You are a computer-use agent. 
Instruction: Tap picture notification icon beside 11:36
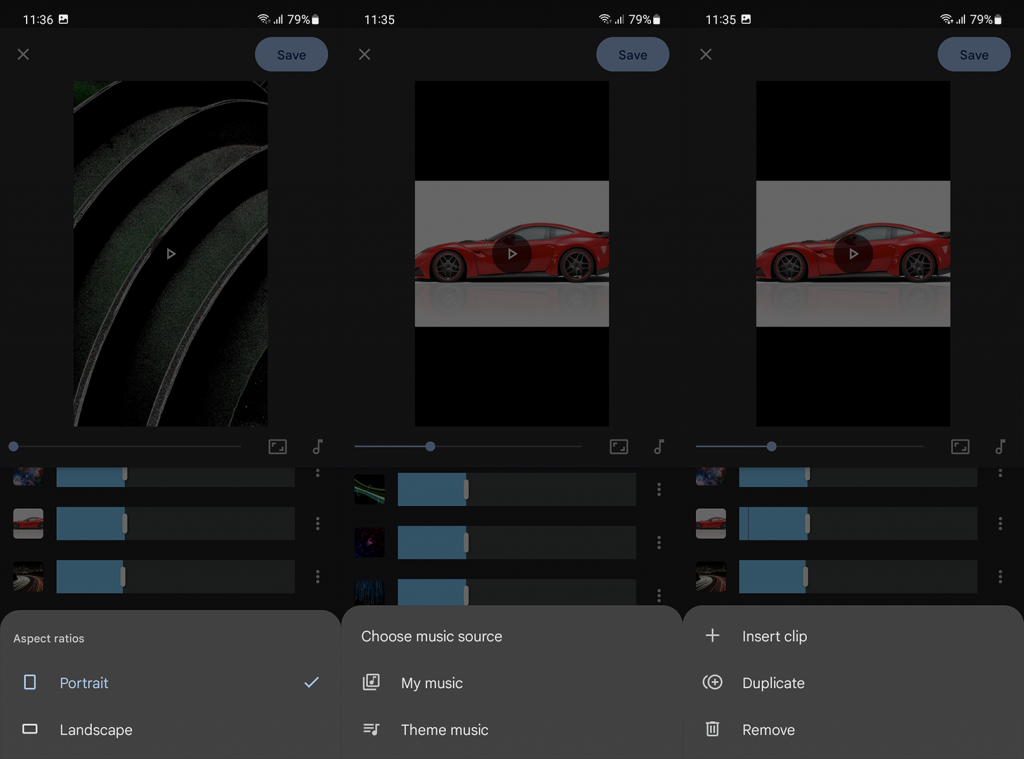pos(63,19)
